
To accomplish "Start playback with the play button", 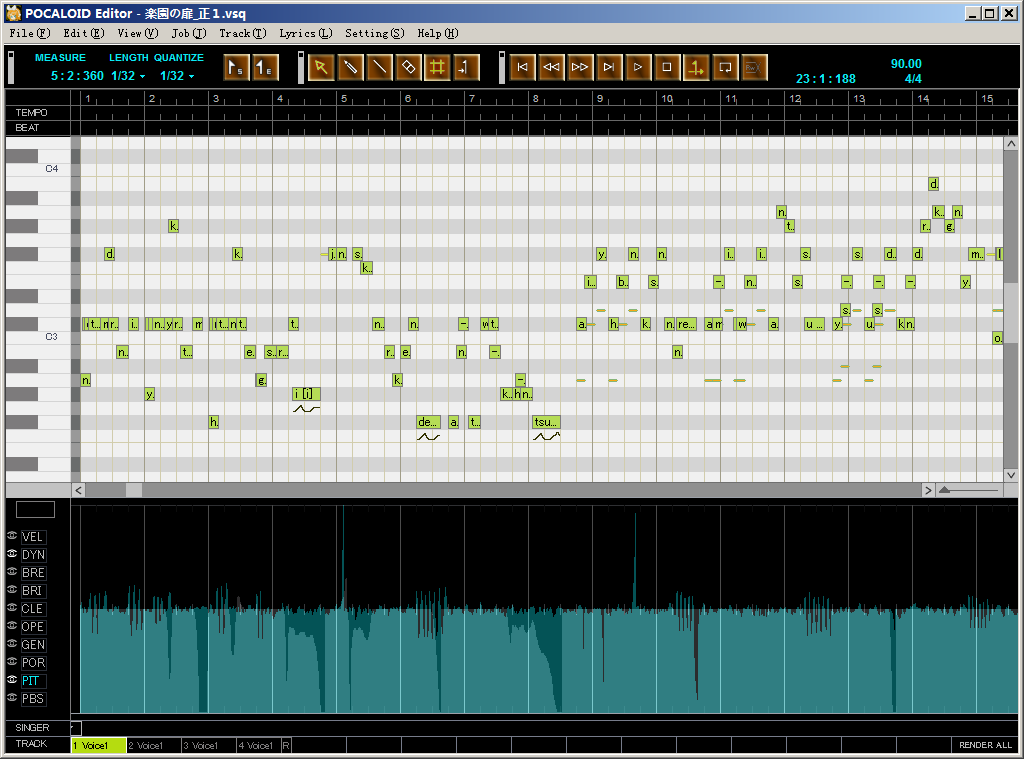I will point(637,67).
